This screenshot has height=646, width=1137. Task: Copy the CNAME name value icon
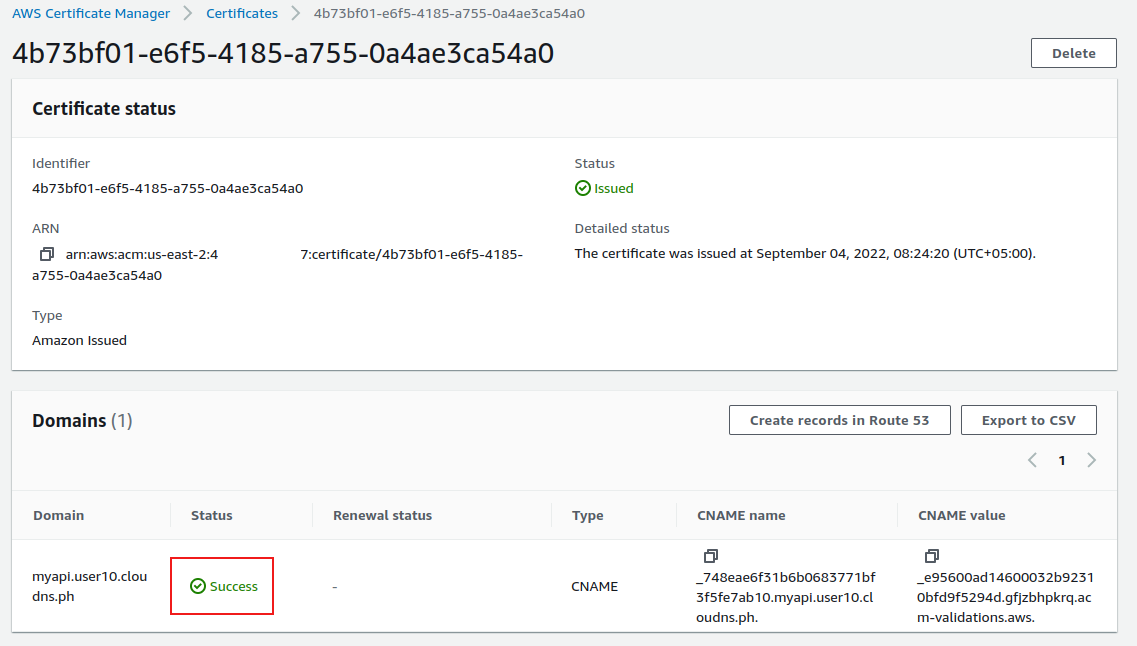[x=711, y=555]
